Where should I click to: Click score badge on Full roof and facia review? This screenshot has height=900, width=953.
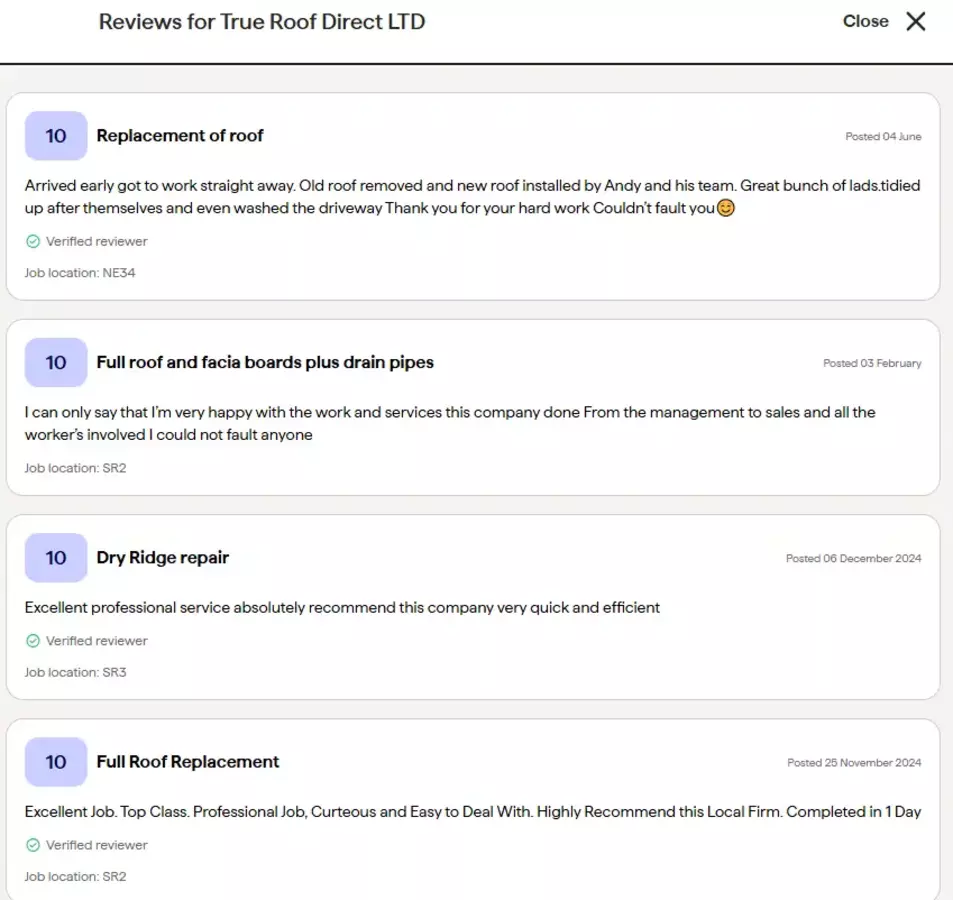tap(56, 362)
